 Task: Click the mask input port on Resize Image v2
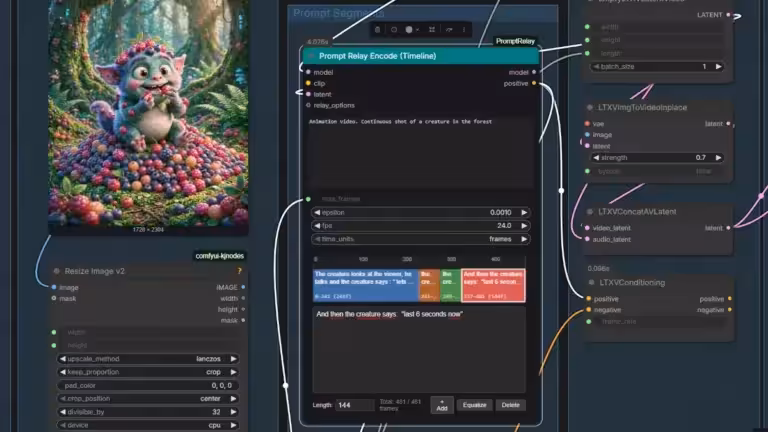pyautogui.click(x=54, y=298)
